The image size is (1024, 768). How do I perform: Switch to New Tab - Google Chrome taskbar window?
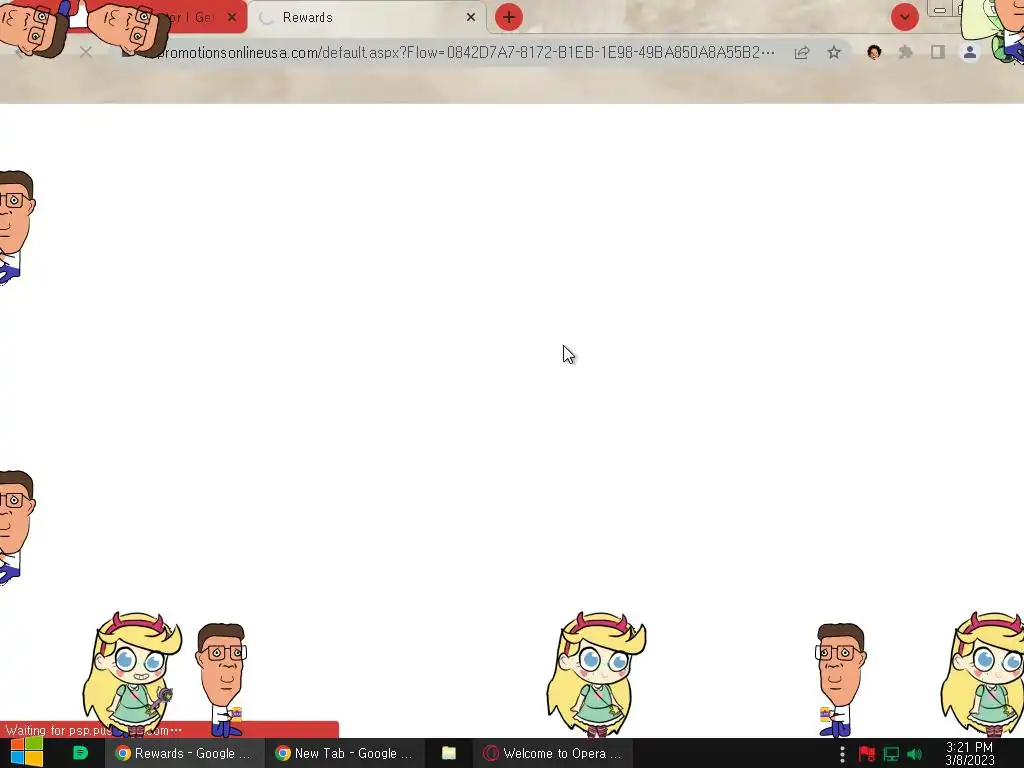pos(344,753)
